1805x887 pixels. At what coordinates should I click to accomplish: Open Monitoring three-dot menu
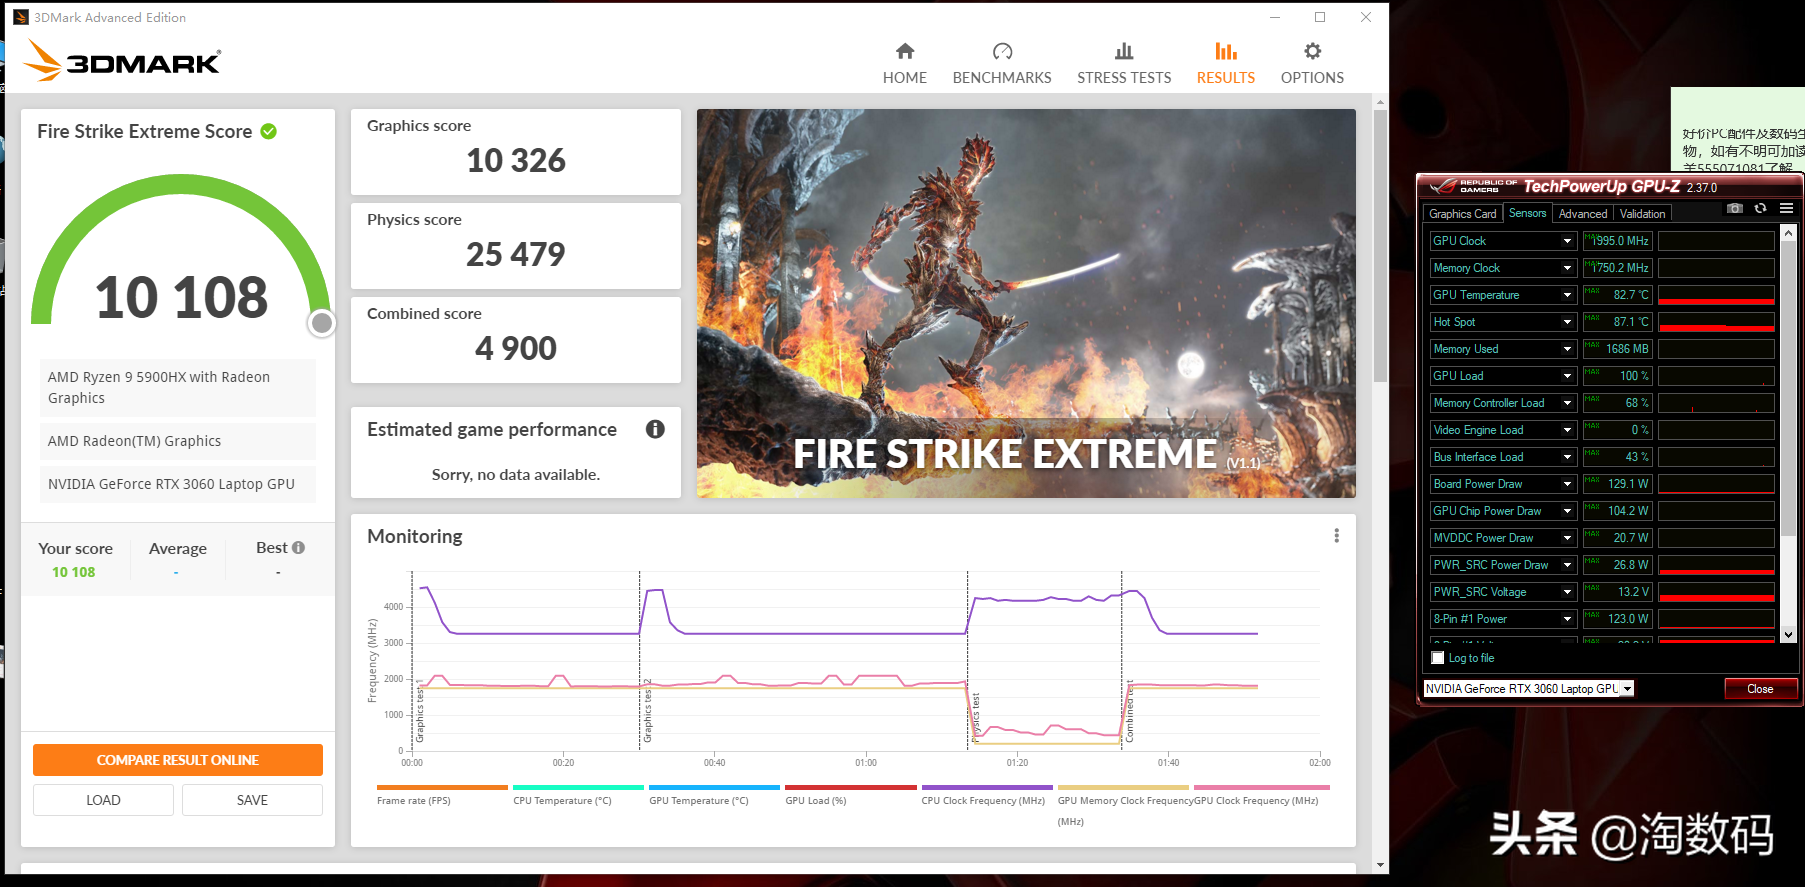pyautogui.click(x=1336, y=536)
